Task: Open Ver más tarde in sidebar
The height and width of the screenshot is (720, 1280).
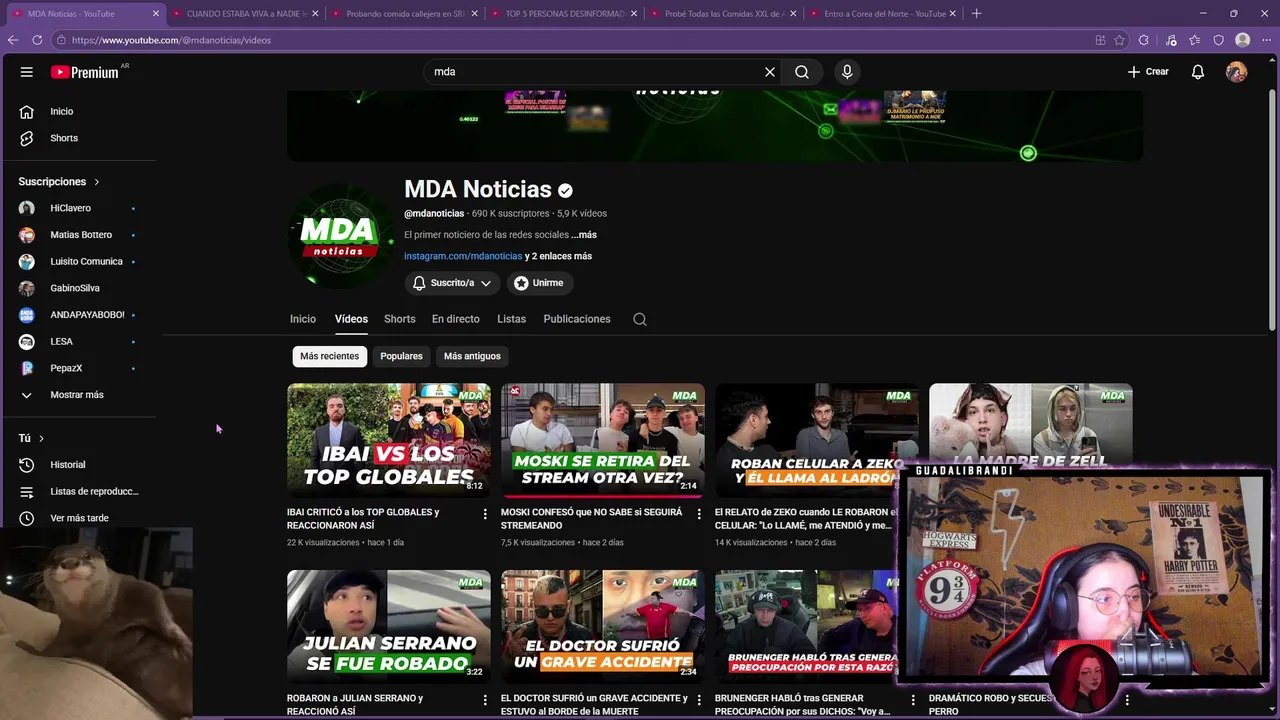Action: tap(80, 518)
